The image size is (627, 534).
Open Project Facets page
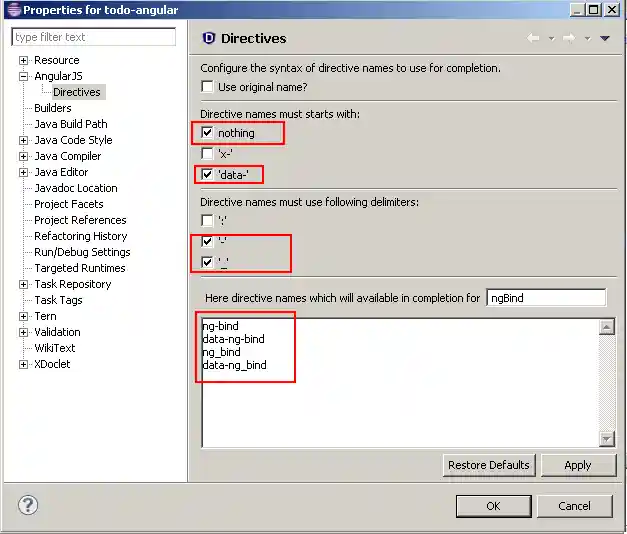(69, 204)
